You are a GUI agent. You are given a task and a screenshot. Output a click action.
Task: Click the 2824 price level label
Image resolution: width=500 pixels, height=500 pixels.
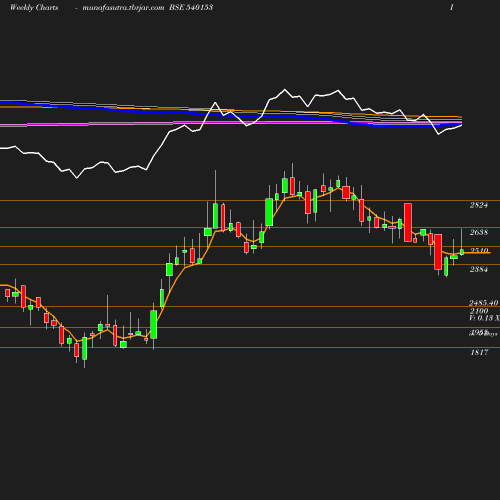(479, 205)
